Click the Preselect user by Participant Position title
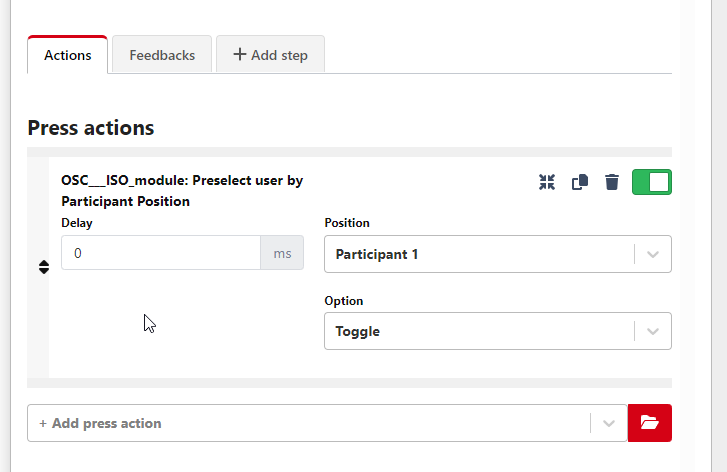This screenshot has height=472, width=727. (181, 190)
